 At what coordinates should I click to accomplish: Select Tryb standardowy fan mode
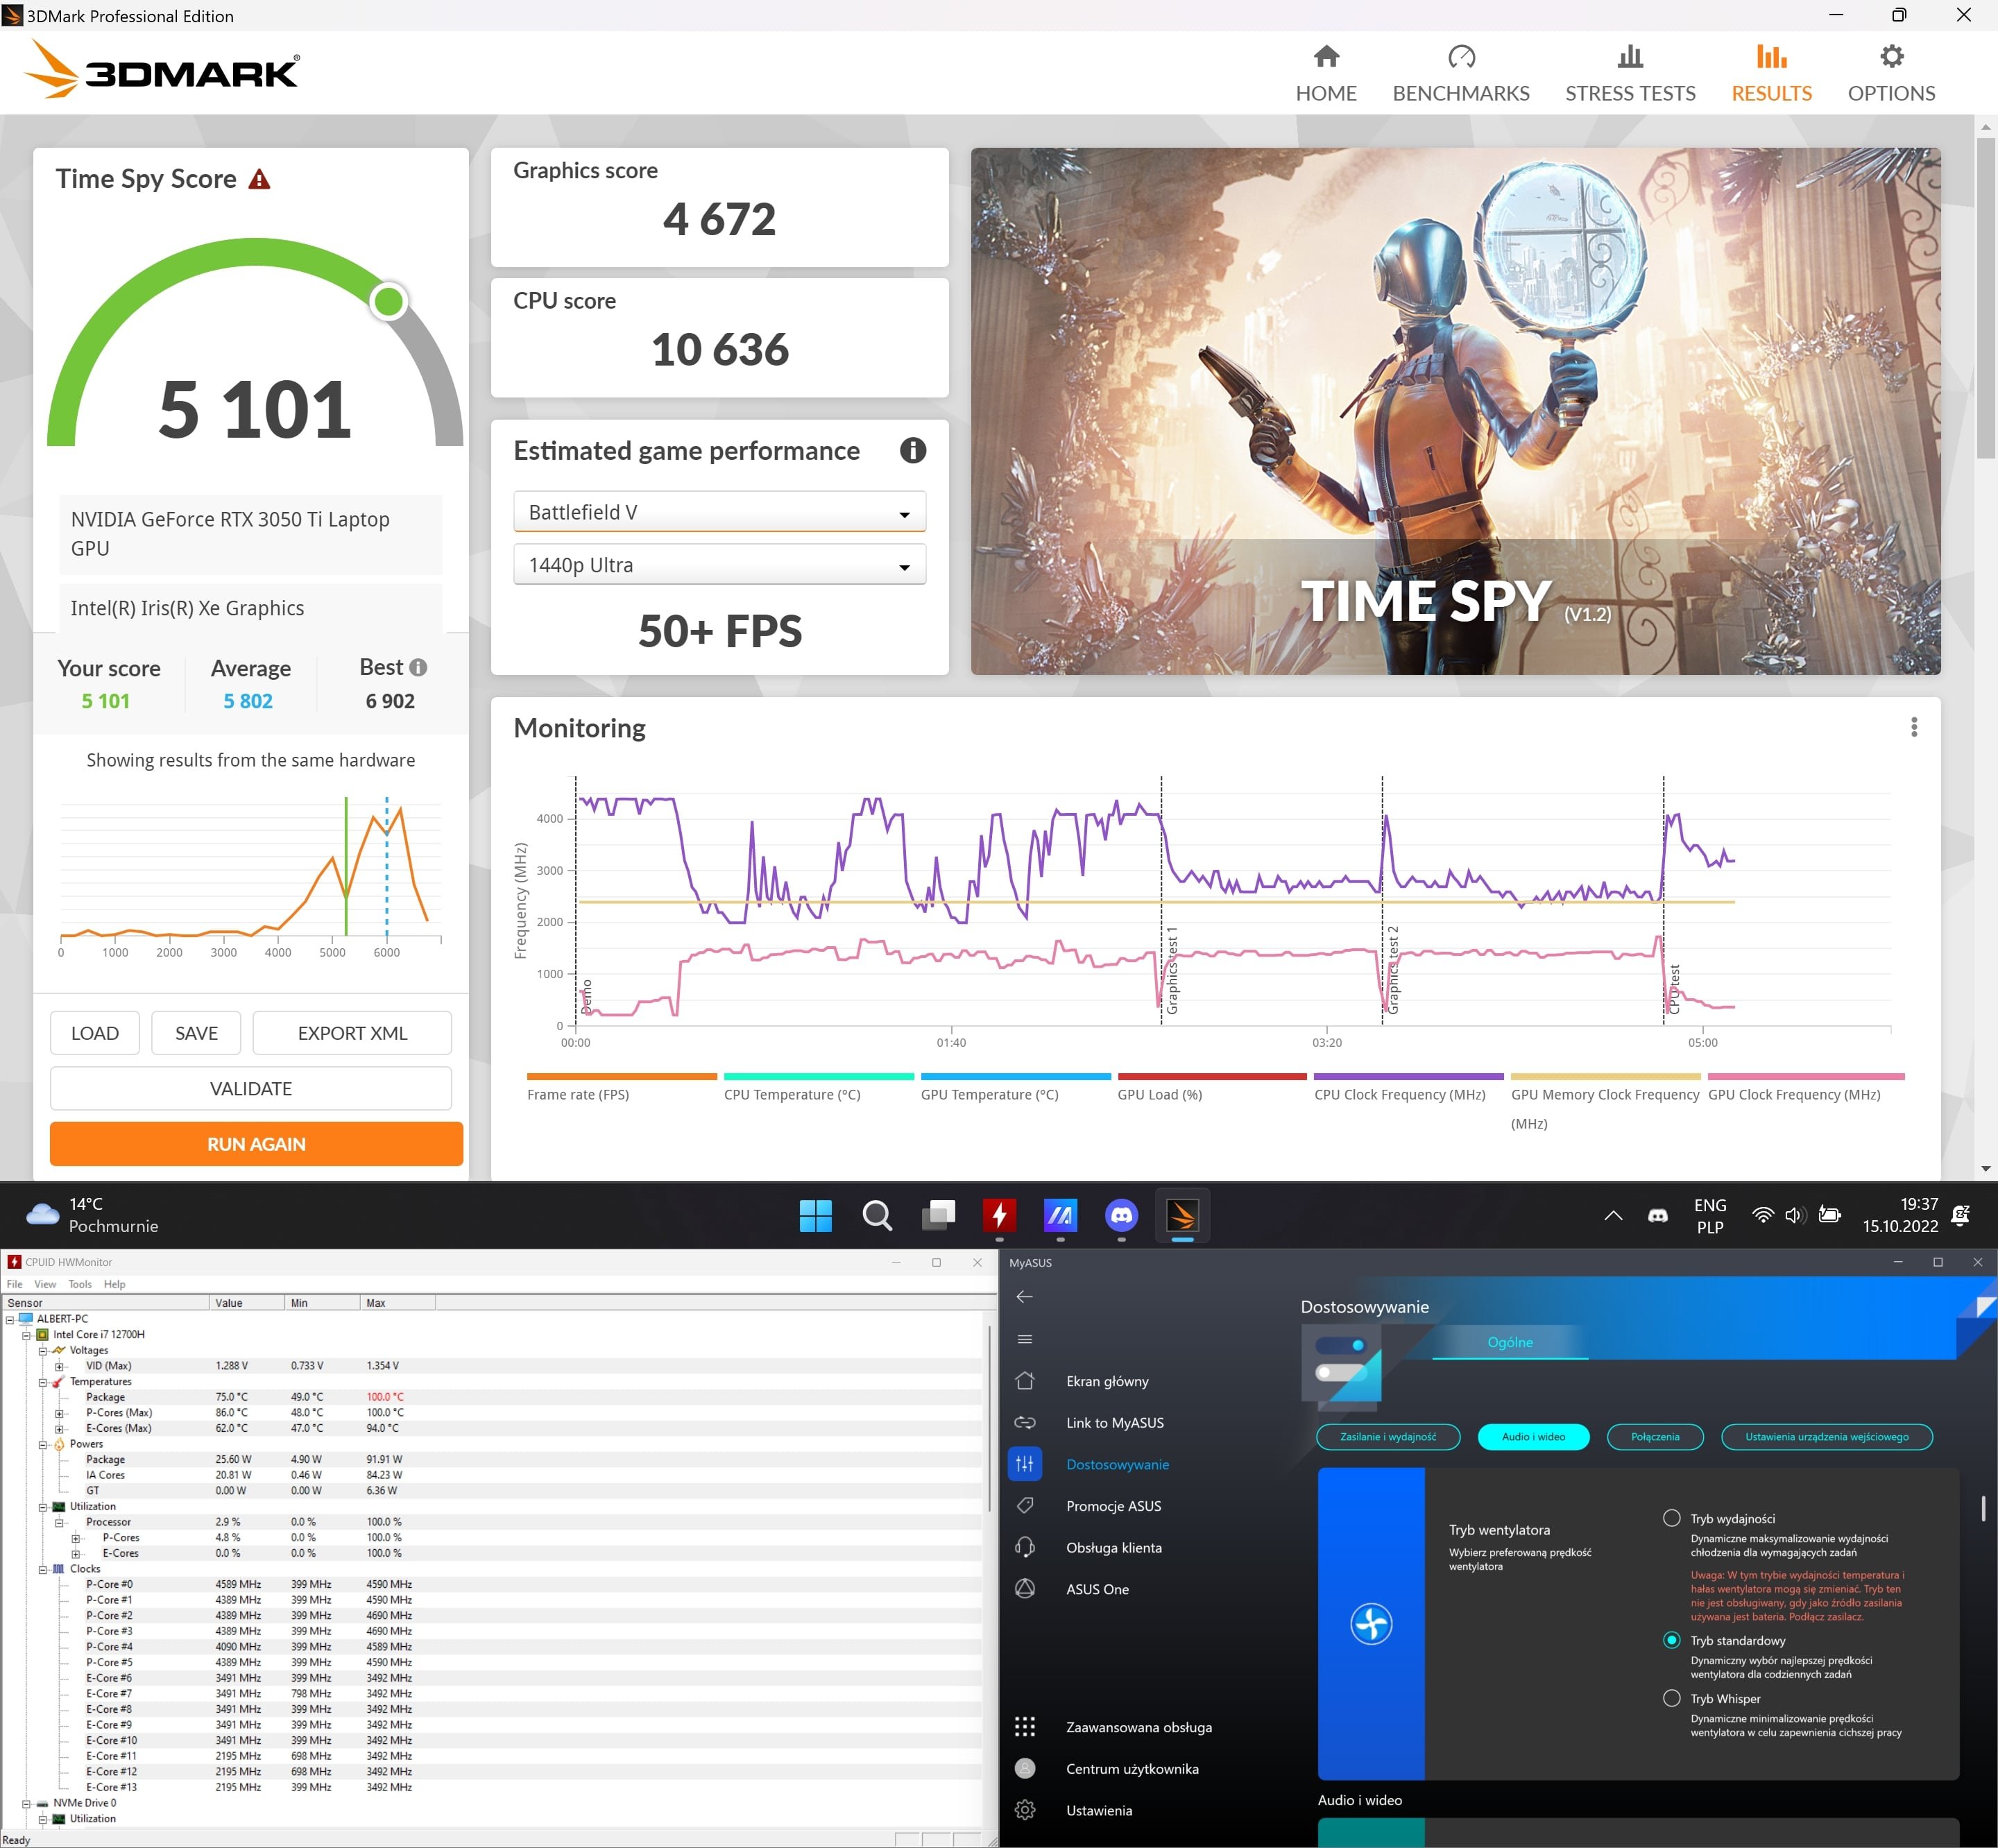point(1671,1640)
